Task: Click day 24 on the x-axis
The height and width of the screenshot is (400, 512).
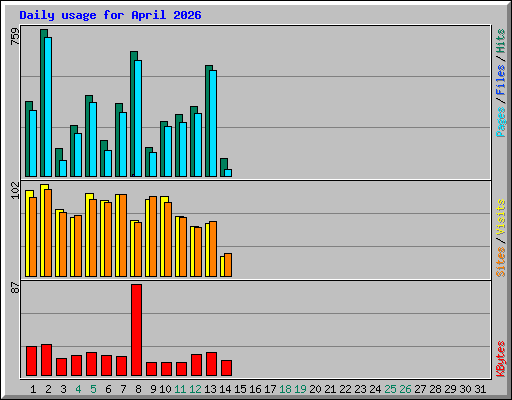Action: click(x=375, y=389)
